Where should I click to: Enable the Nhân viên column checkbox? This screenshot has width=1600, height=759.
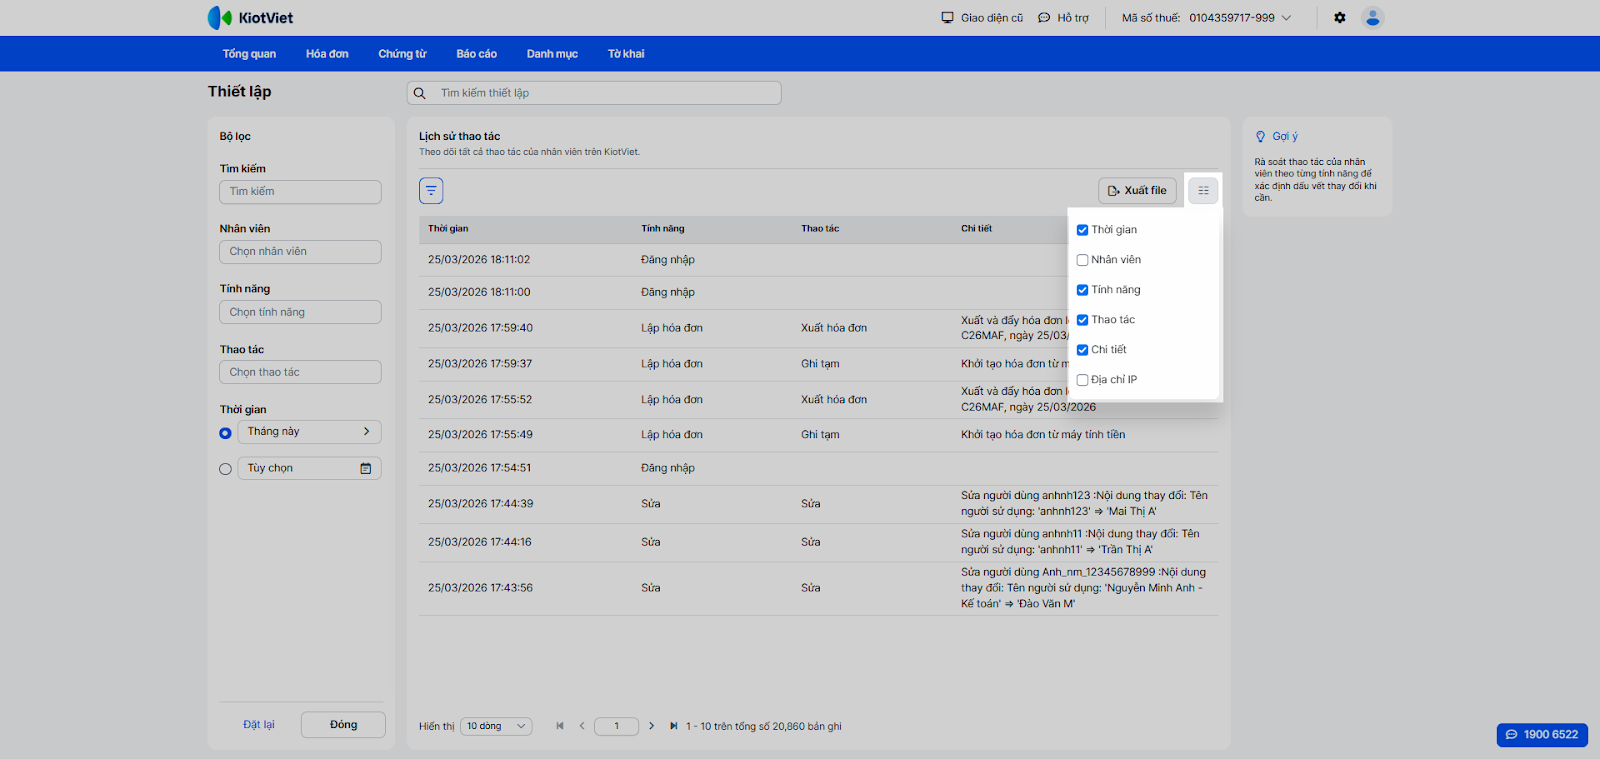click(1082, 260)
